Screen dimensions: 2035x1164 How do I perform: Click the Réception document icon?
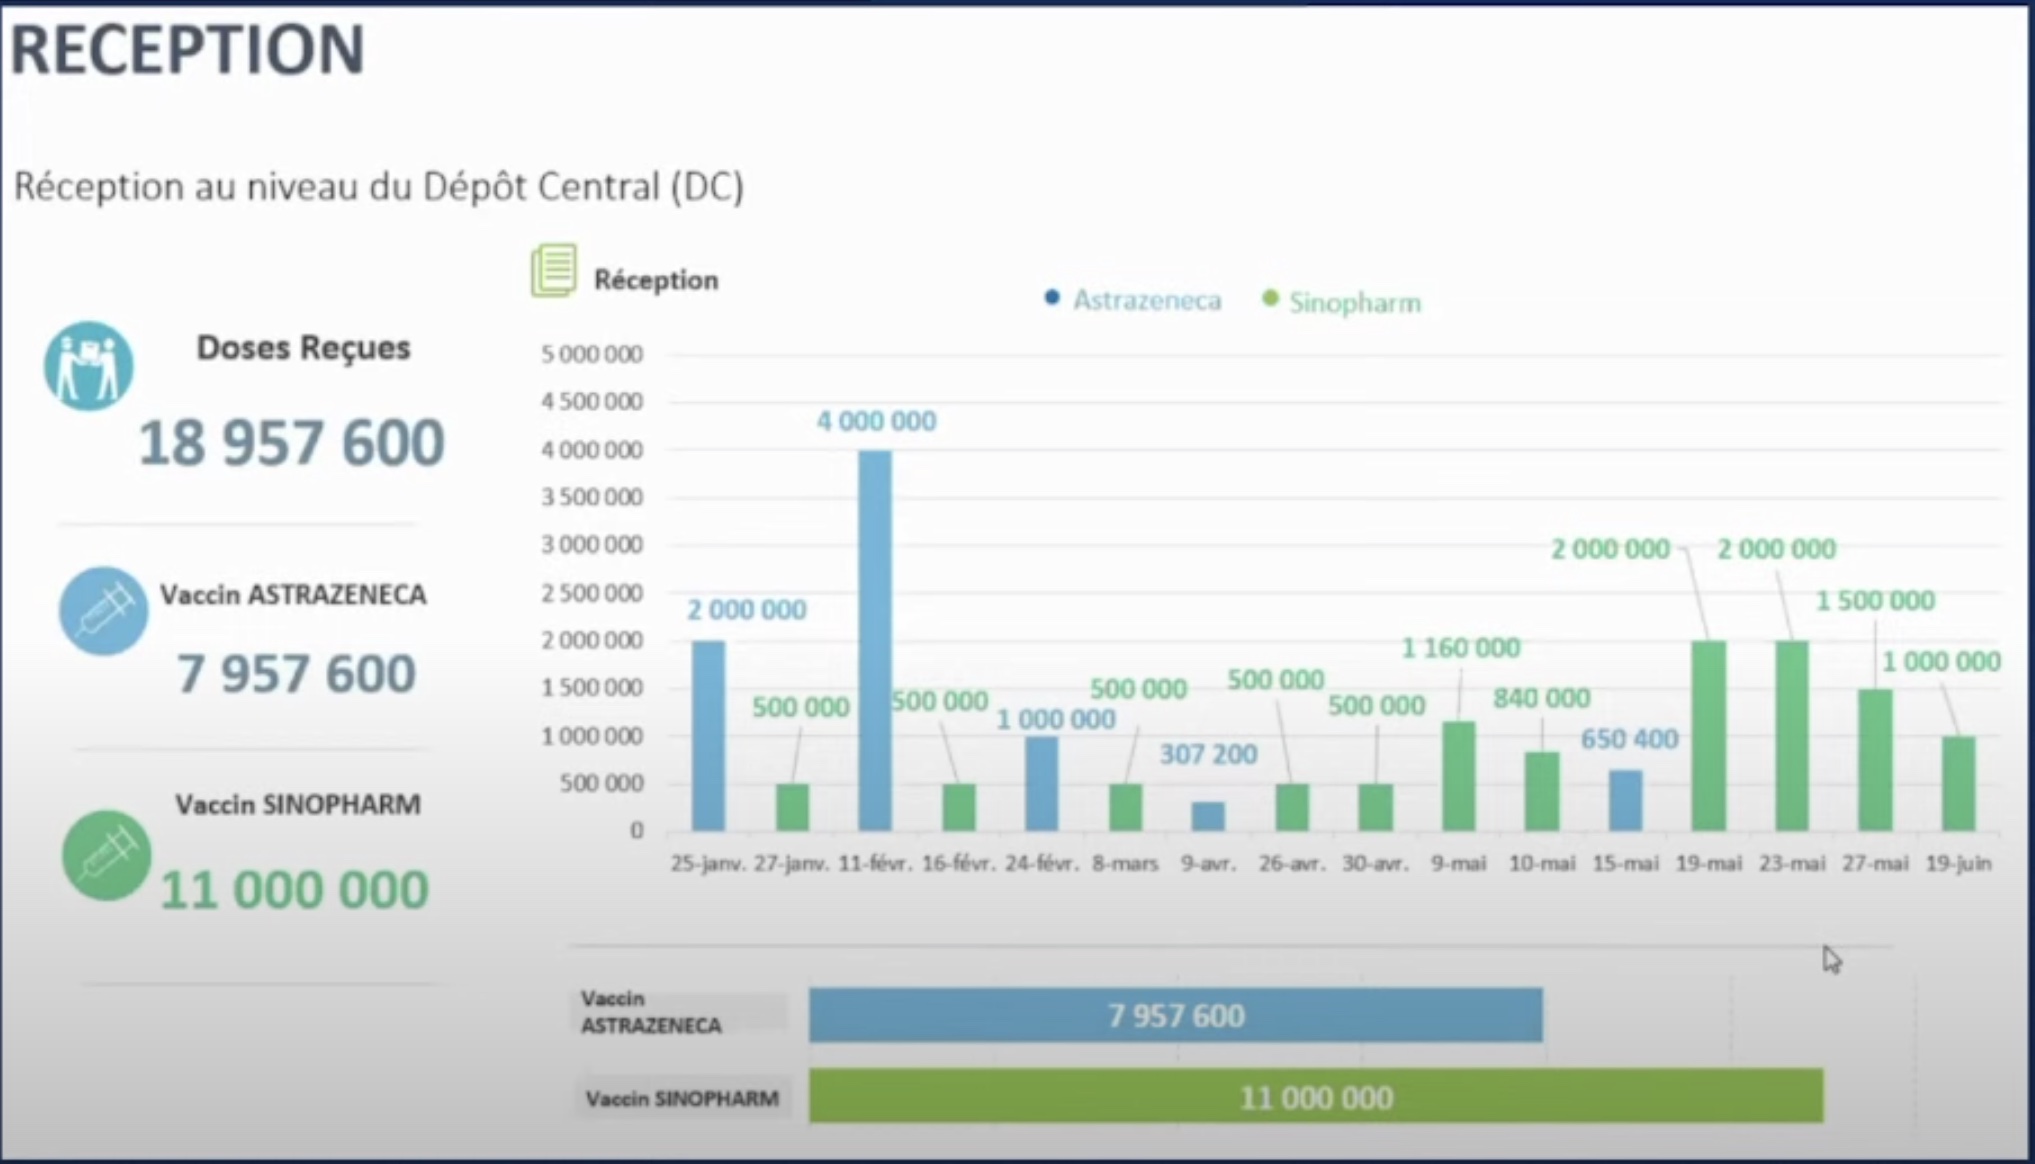pyautogui.click(x=553, y=271)
